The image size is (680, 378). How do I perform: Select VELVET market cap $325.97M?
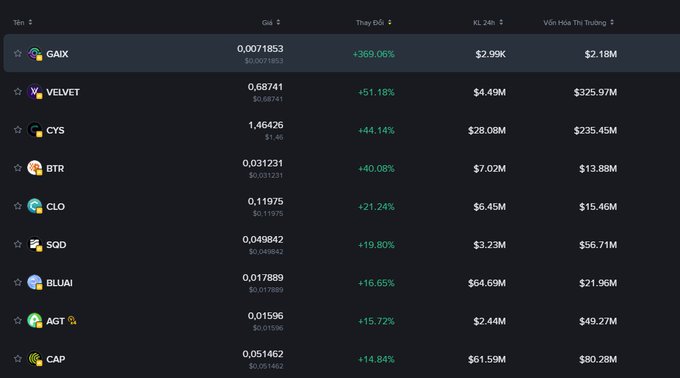pos(595,92)
